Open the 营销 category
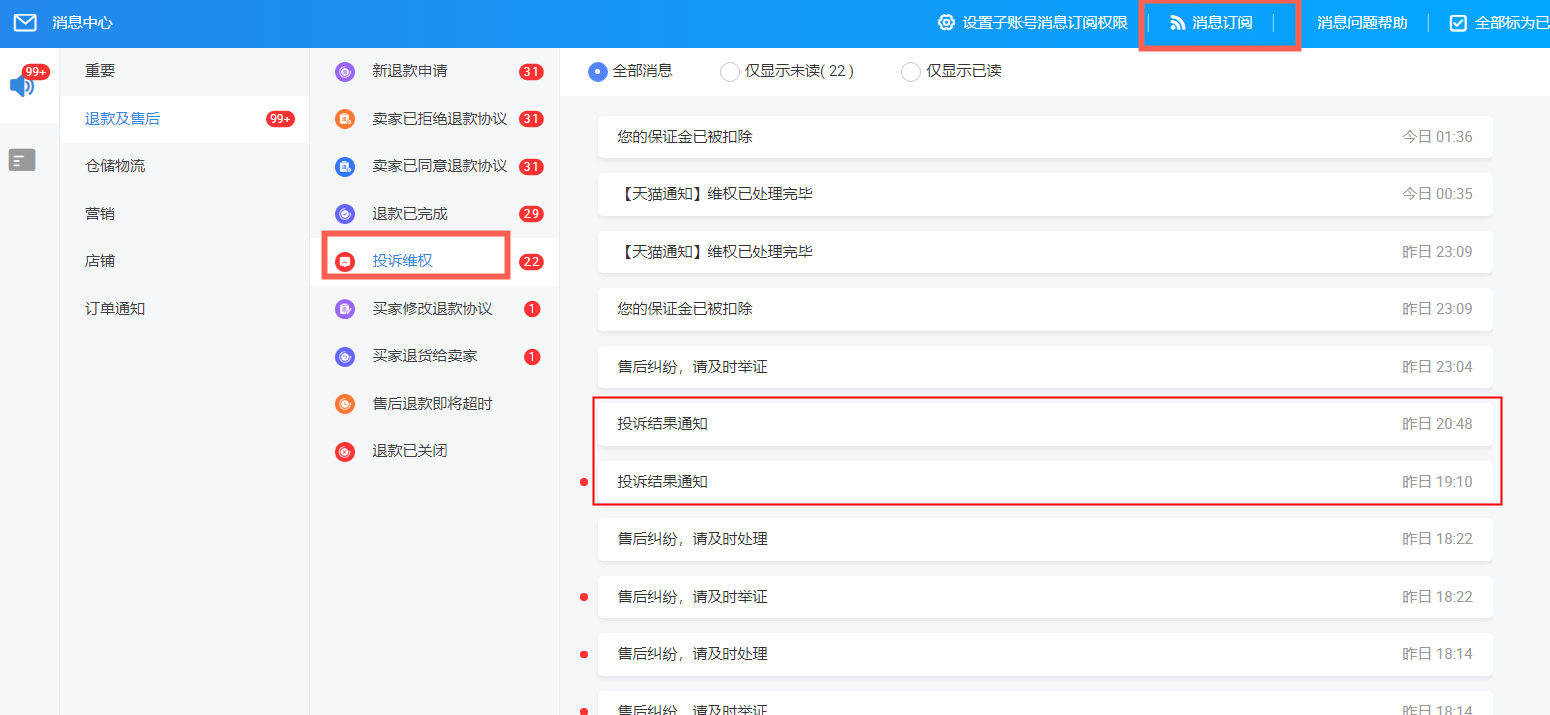This screenshot has height=715, width=1550. point(184,214)
